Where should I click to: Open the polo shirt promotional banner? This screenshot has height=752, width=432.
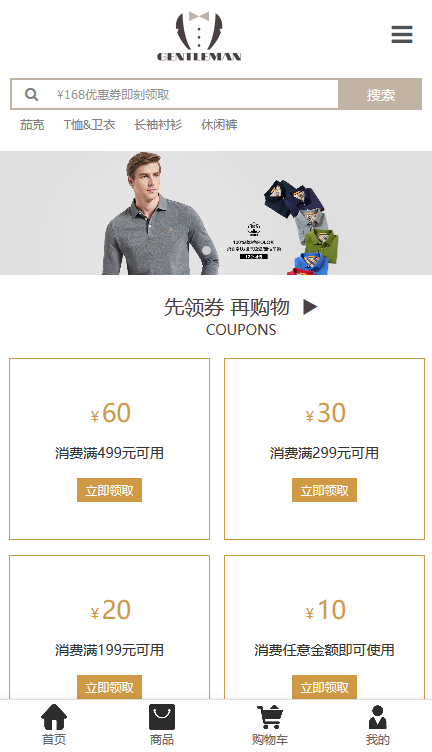pyautogui.click(x=216, y=213)
